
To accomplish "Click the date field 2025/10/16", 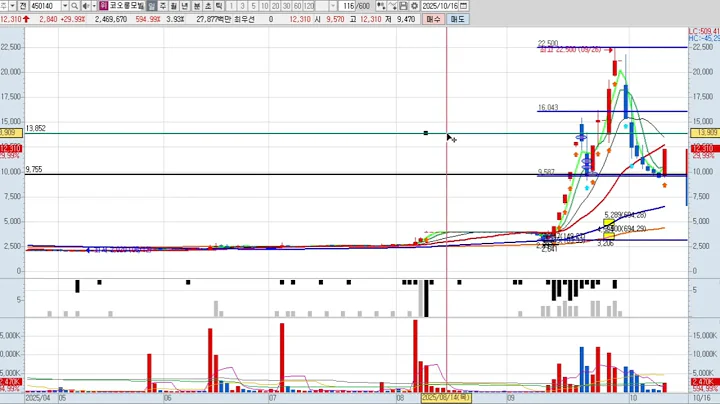I will tap(440, 6).
